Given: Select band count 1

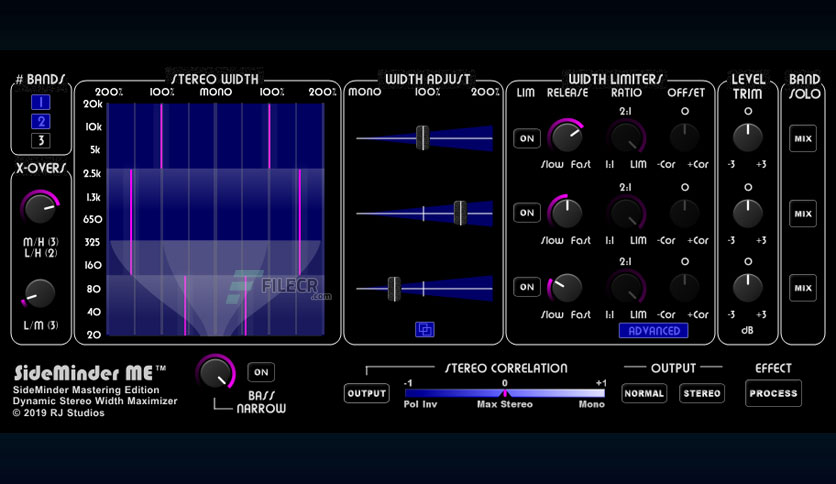Looking at the screenshot, I should pos(41,102).
